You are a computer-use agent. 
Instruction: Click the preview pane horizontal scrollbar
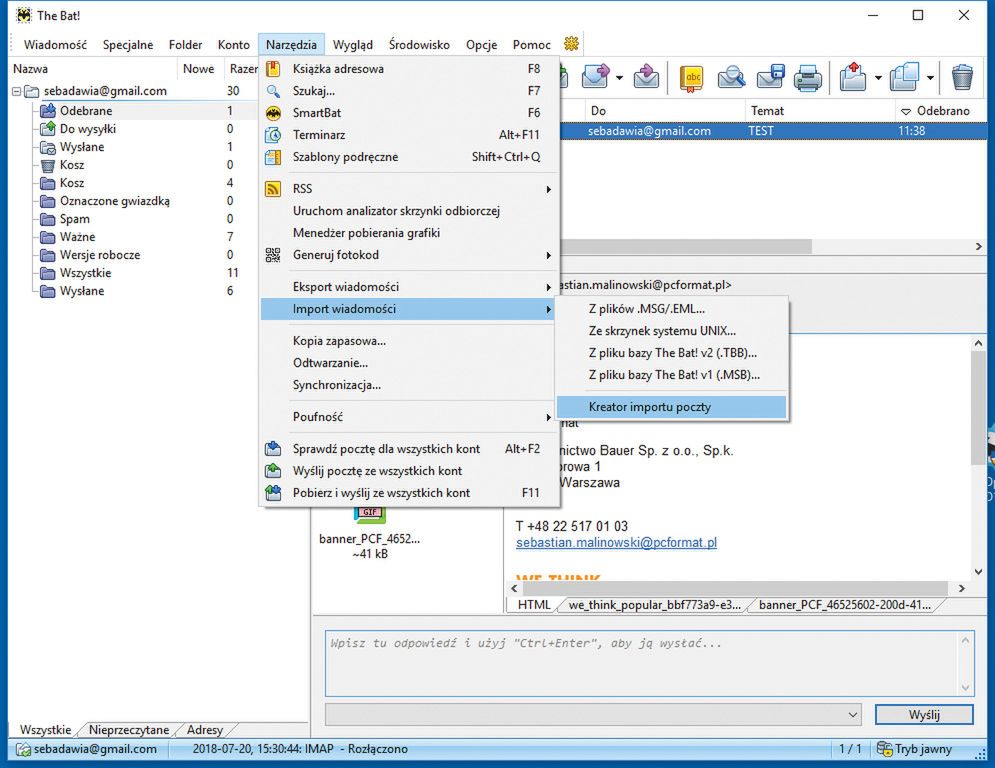tap(733, 588)
